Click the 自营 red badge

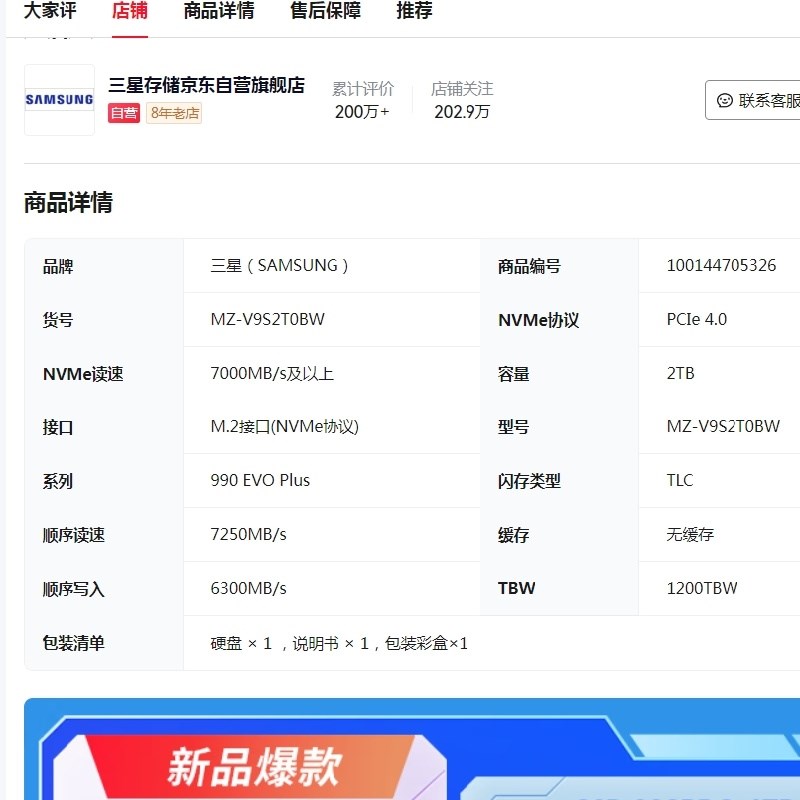point(124,113)
